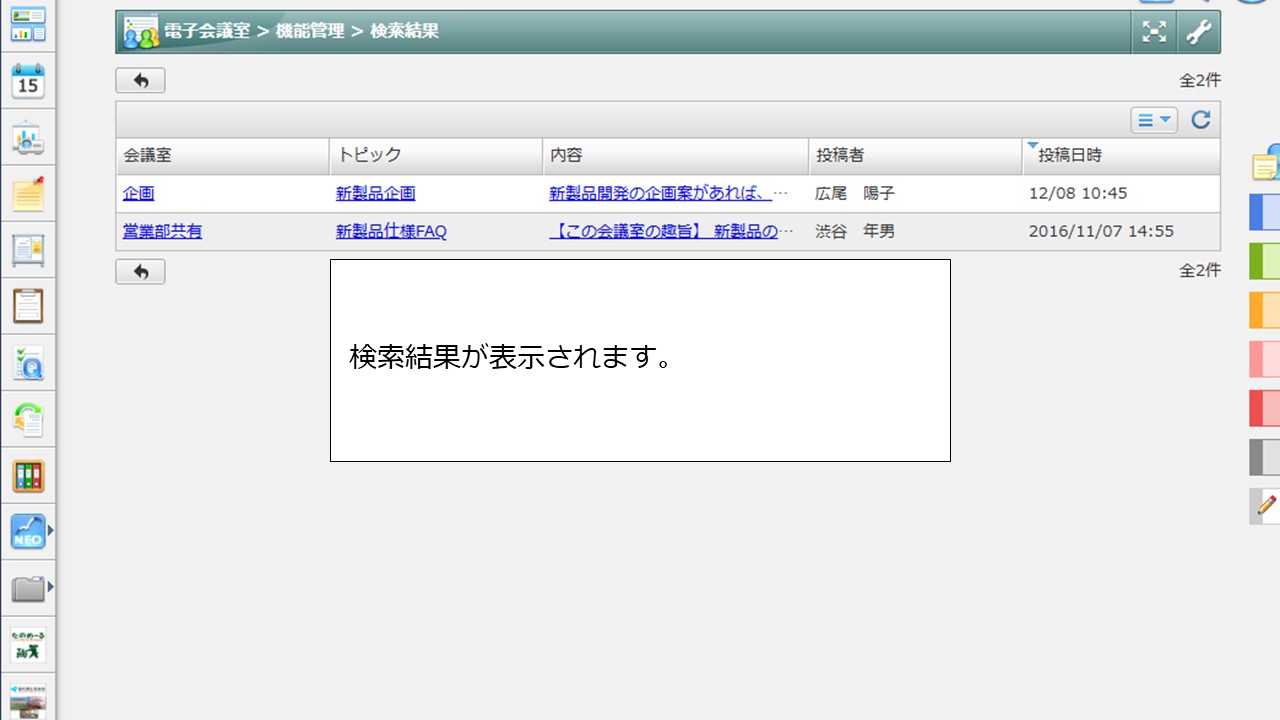Screen dimensions: 1280x720
Task: Select the pencil icon on right edge
Action: point(1266,505)
